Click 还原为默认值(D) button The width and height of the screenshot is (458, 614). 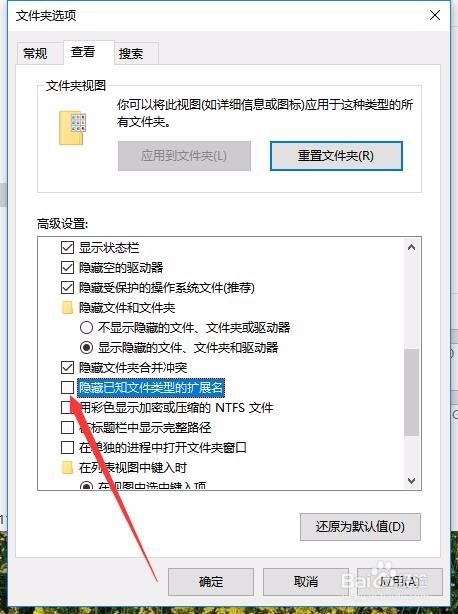click(360, 527)
